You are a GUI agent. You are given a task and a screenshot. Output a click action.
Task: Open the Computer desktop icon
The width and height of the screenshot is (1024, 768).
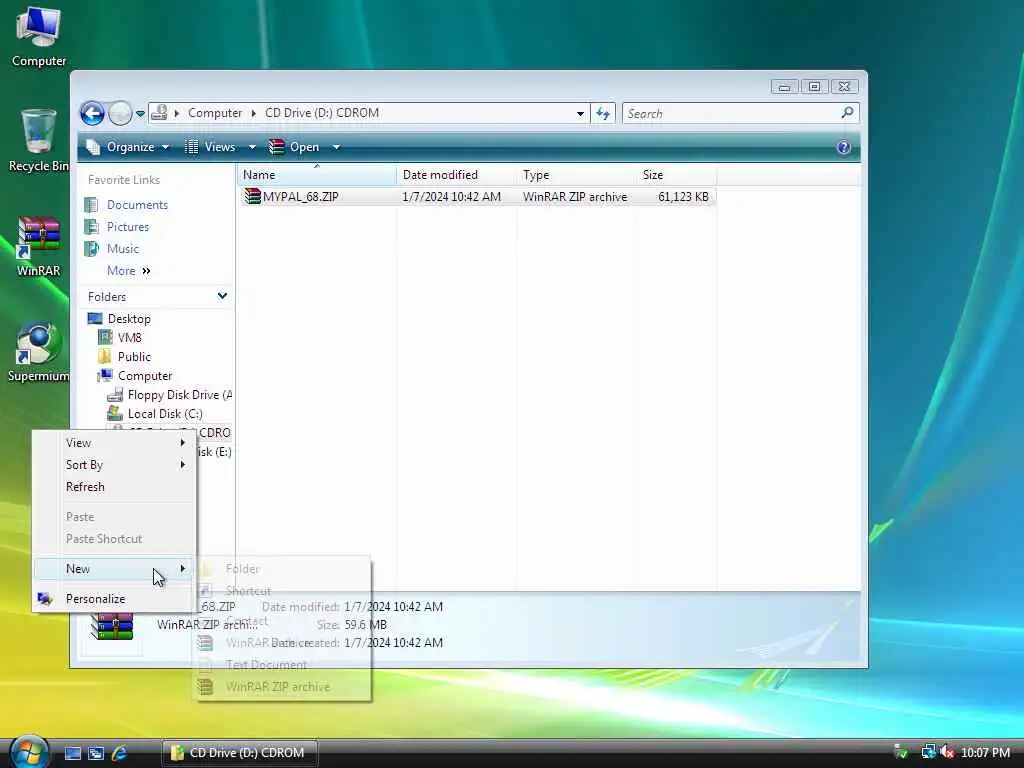click(x=39, y=37)
